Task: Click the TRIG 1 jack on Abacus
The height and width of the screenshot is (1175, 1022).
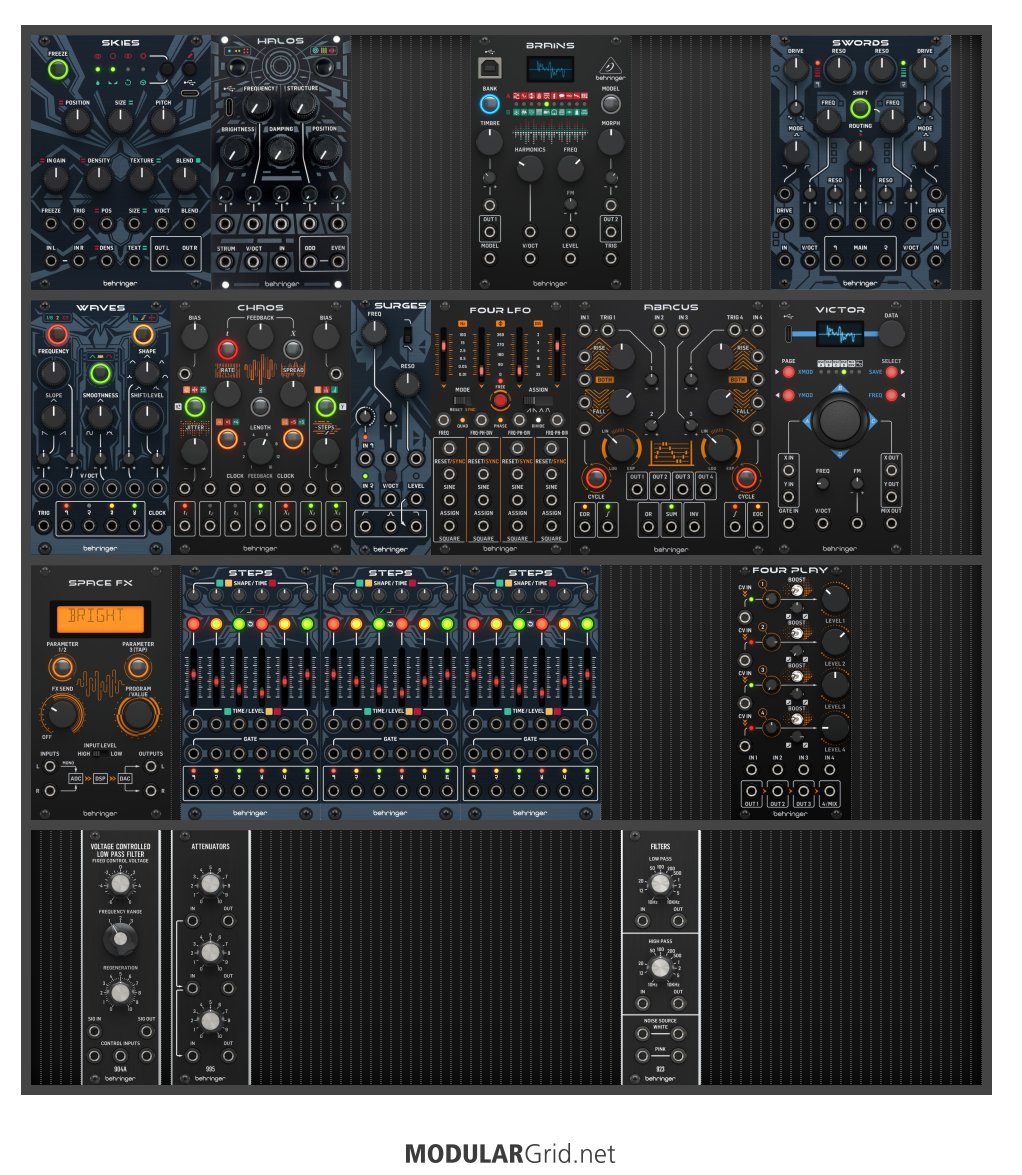Action: [x=608, y=330]
